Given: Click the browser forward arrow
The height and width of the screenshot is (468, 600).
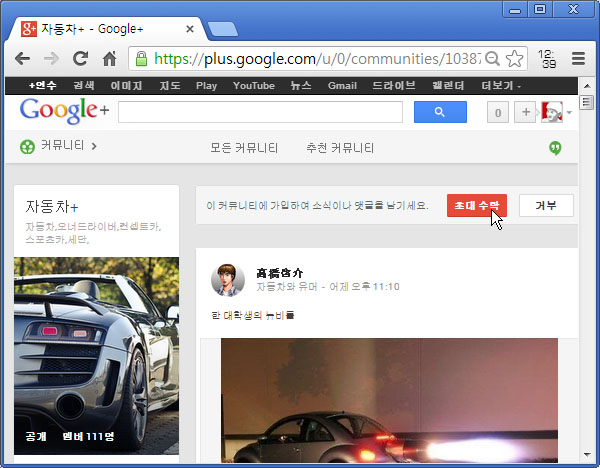Looking at the screenshot, I should point(51,59).
